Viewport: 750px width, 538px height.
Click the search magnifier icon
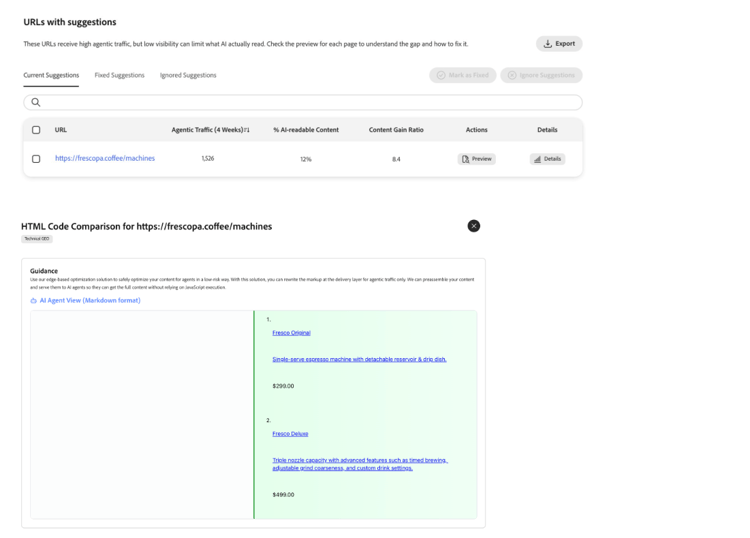(x=35, y=102)
